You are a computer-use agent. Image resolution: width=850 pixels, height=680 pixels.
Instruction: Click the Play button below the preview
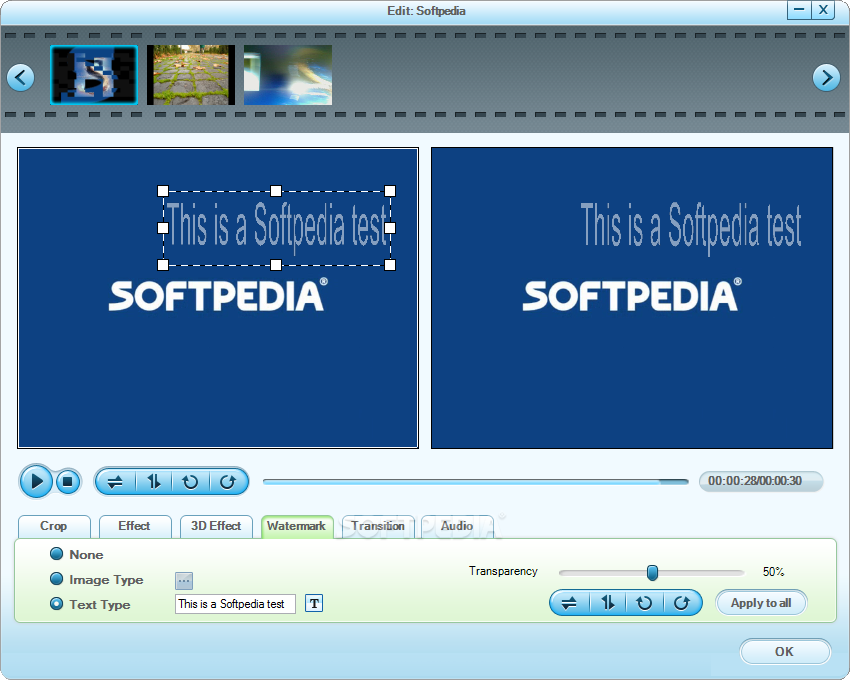(x=36, y=481)
